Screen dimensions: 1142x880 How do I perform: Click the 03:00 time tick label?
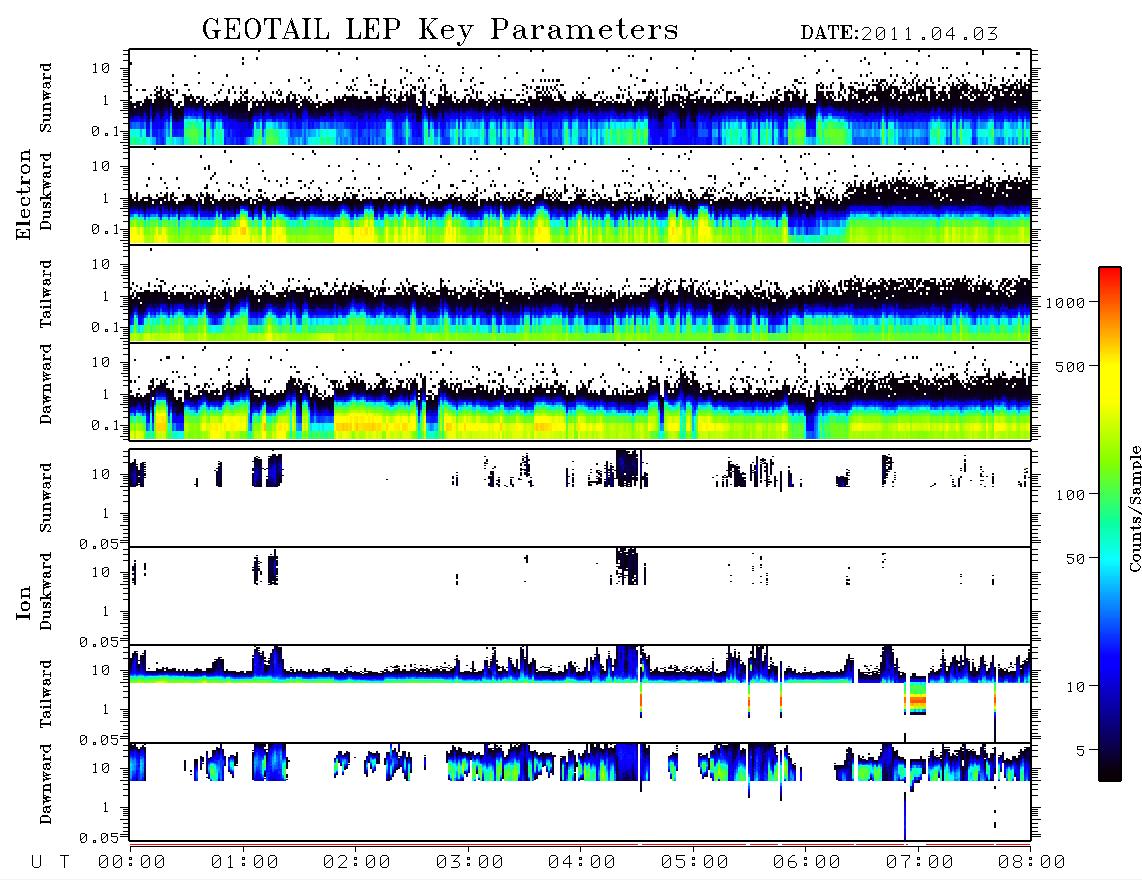click(x=470, y=862)
